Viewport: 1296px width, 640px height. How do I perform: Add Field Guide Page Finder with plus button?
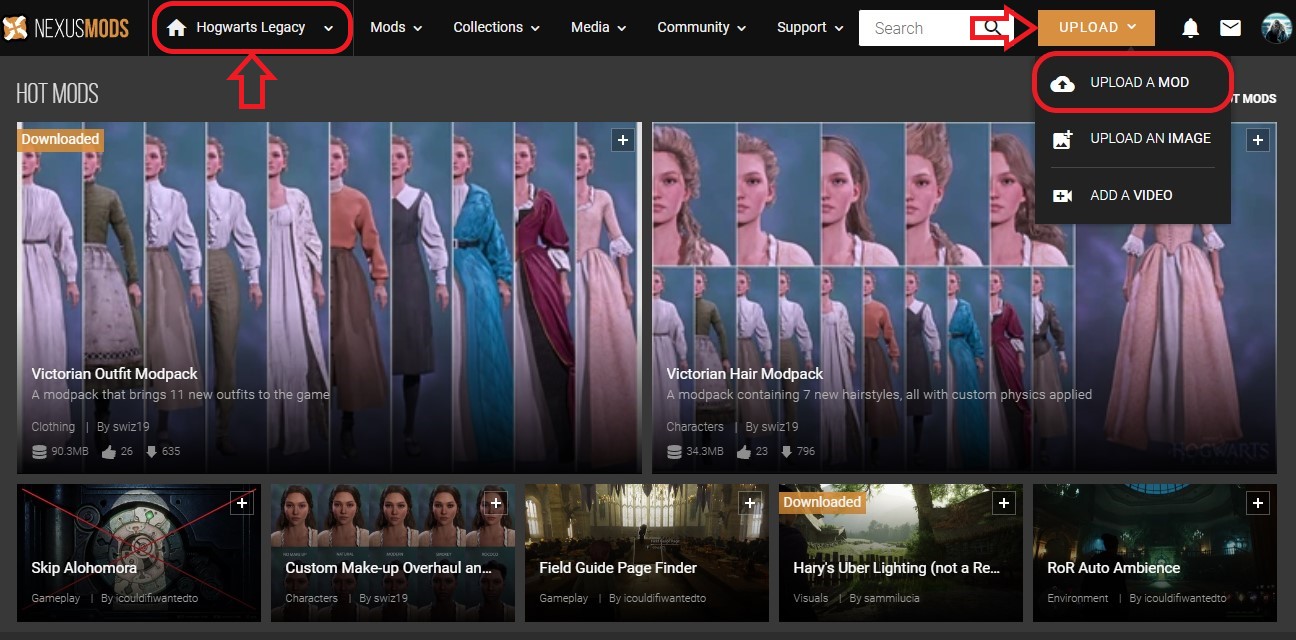click(x=749, y=503)
